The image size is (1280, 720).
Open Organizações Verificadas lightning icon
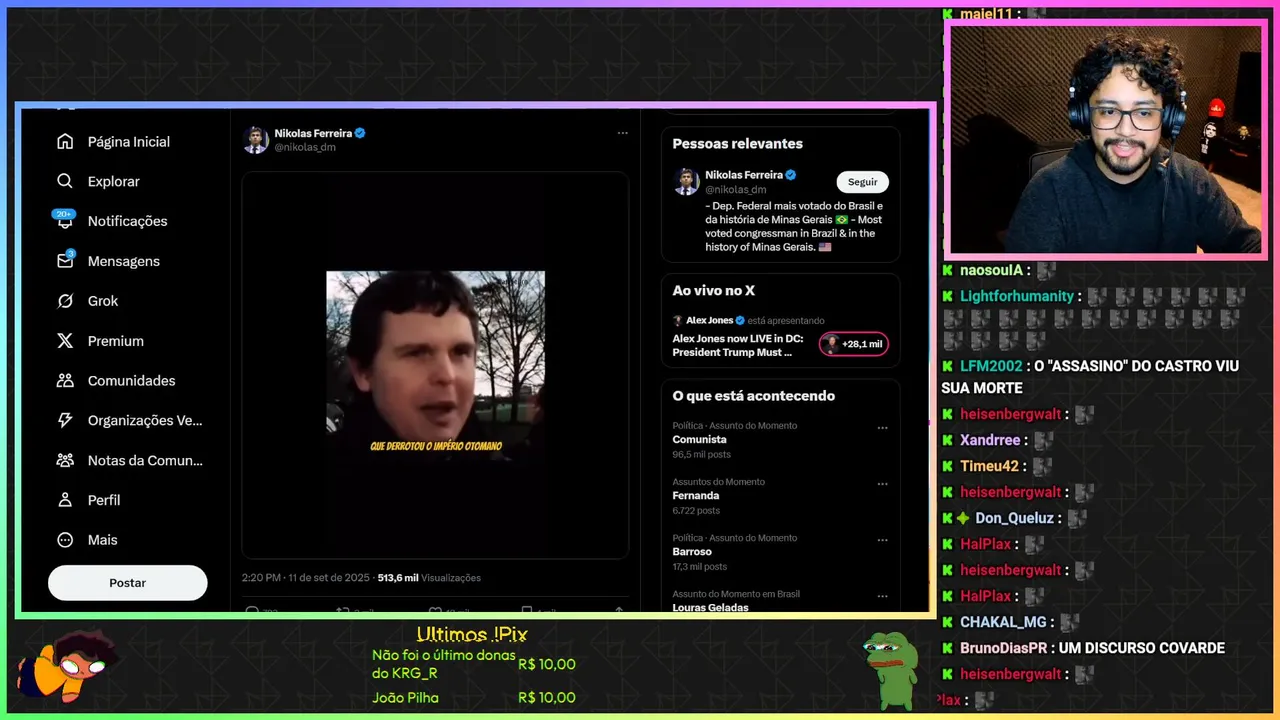click(x=65, y=421)
